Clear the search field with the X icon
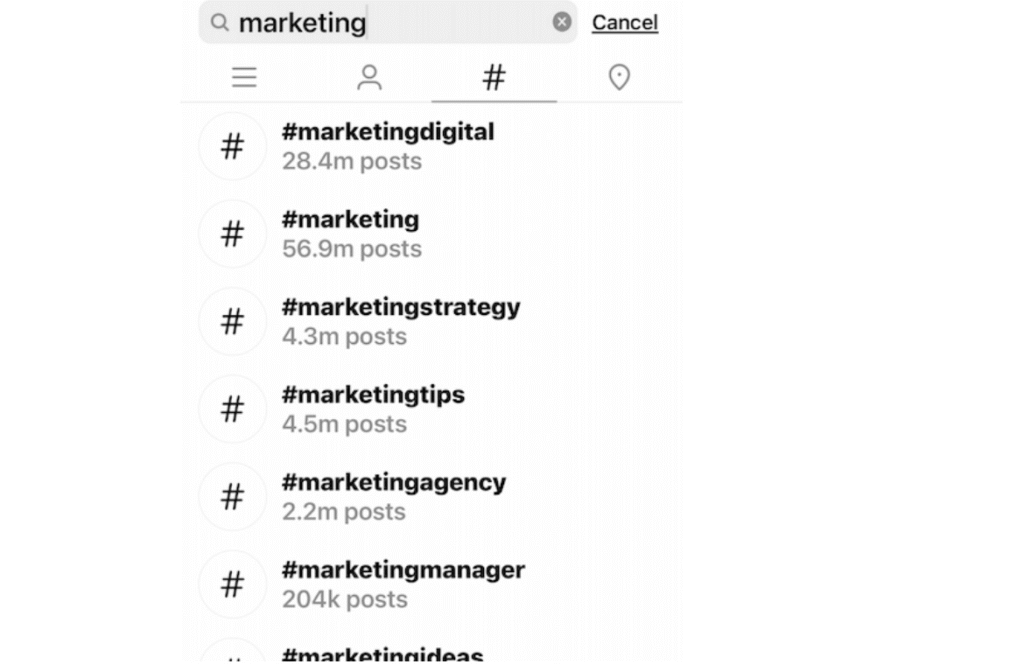 pos(562,22)
